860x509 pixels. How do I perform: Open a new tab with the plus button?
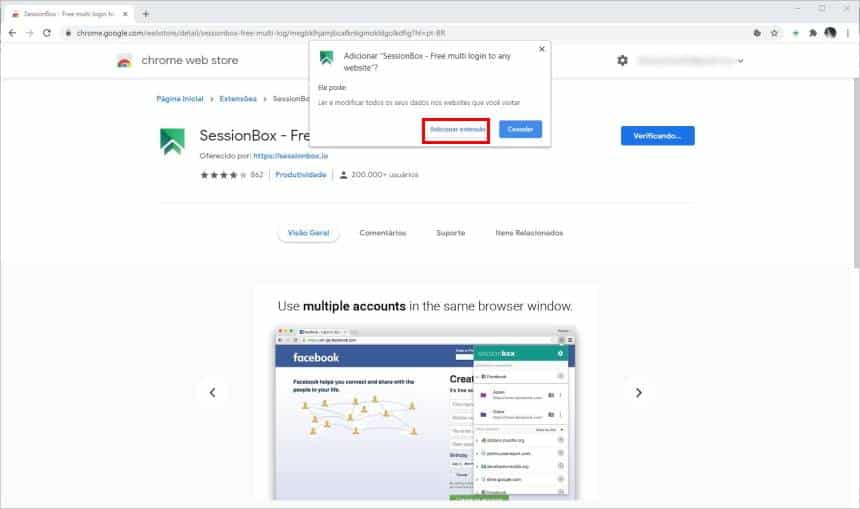(x=145, y=14)
